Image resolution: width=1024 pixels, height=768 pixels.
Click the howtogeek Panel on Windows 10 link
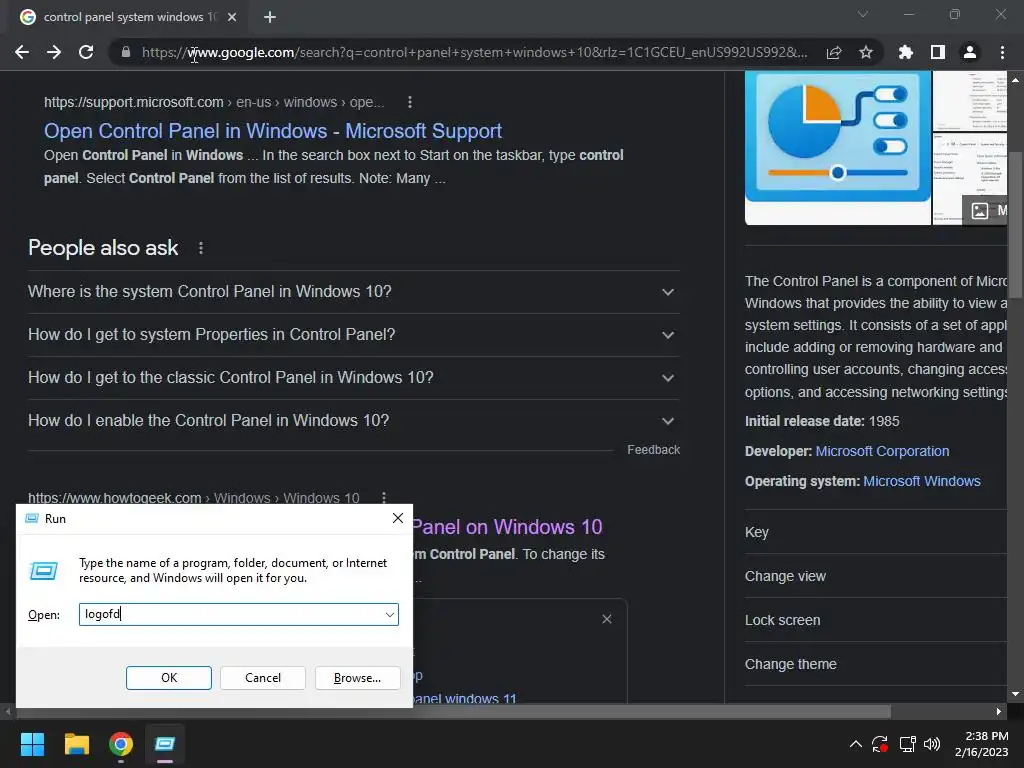pos(507,526)
